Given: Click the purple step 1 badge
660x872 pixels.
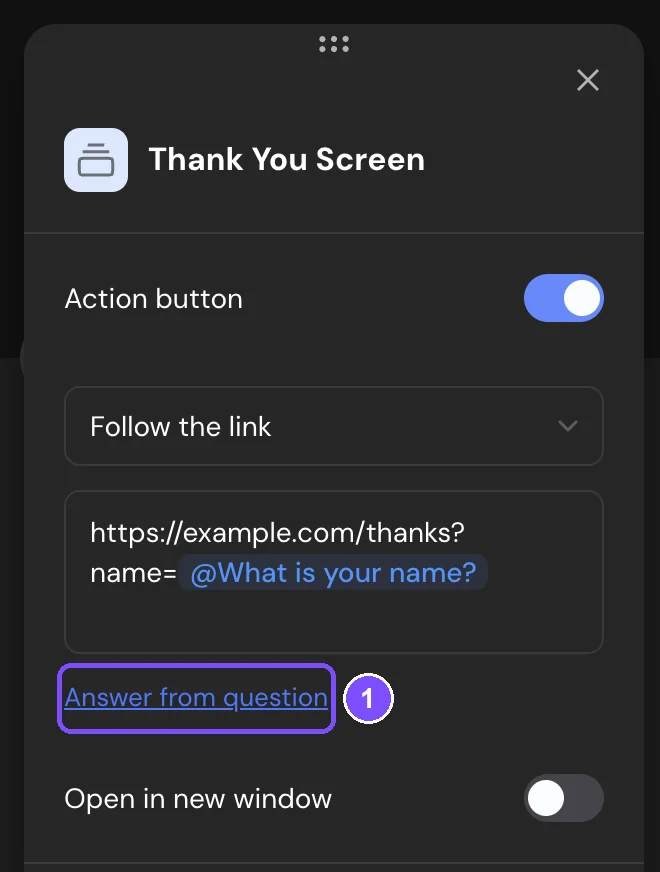Looking at the screenshot, I should [x=368, y=698].
